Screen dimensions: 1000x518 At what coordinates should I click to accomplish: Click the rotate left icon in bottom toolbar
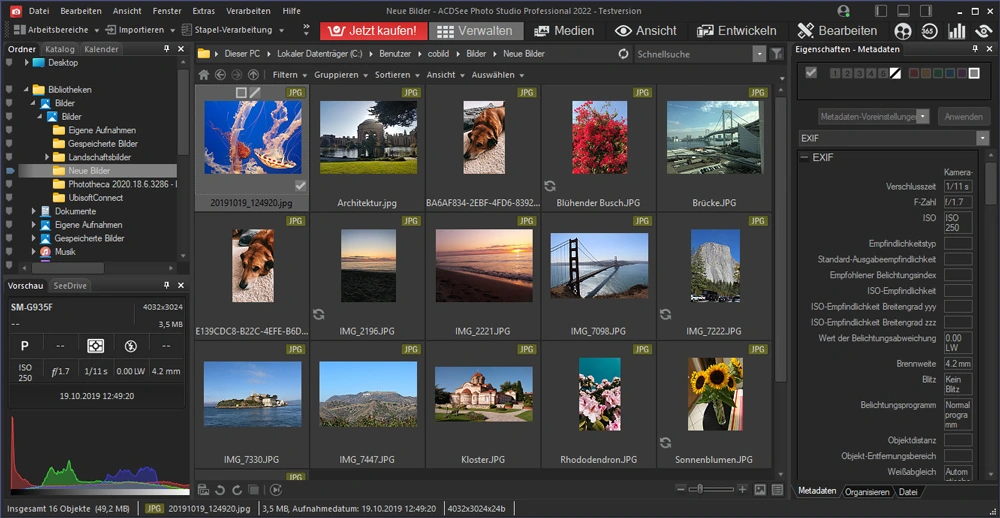tap(218, 489)
